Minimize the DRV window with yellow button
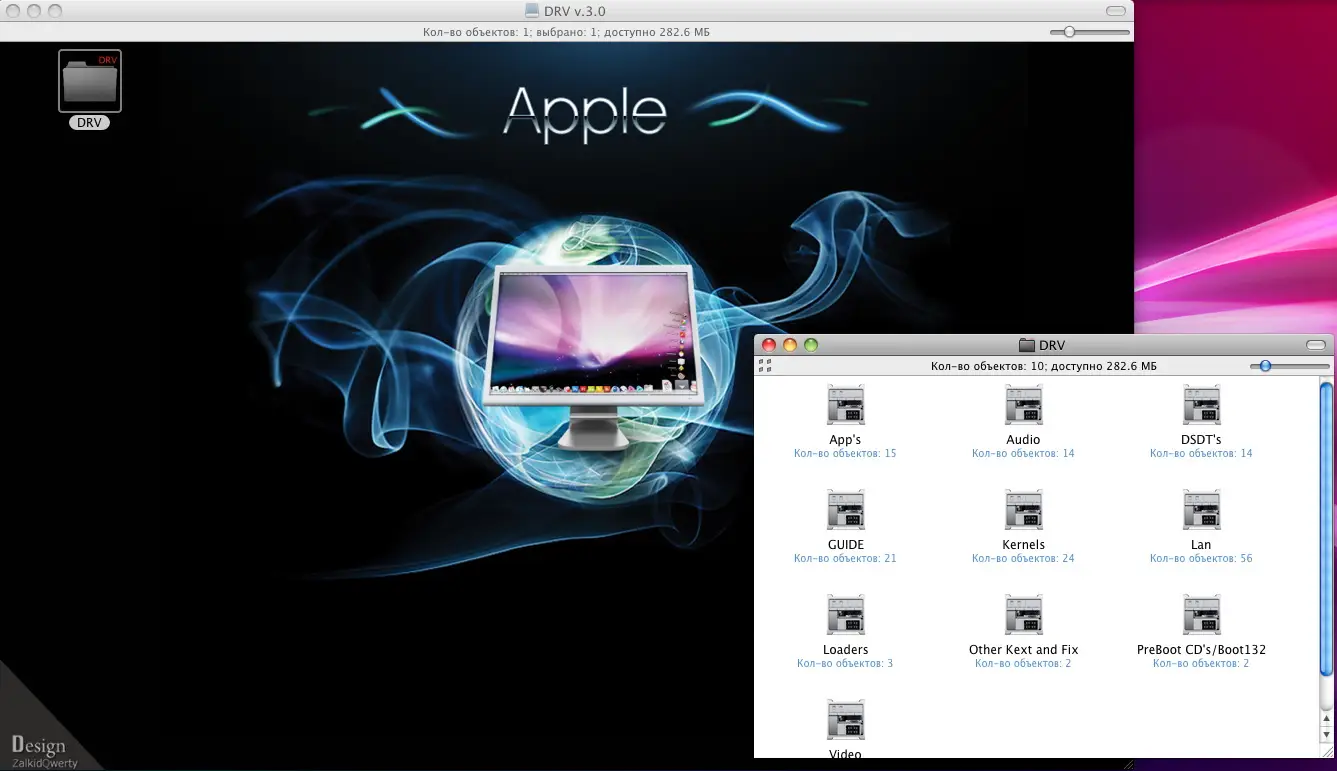This screenshot has width=1337, height=771. pos(790,345)
